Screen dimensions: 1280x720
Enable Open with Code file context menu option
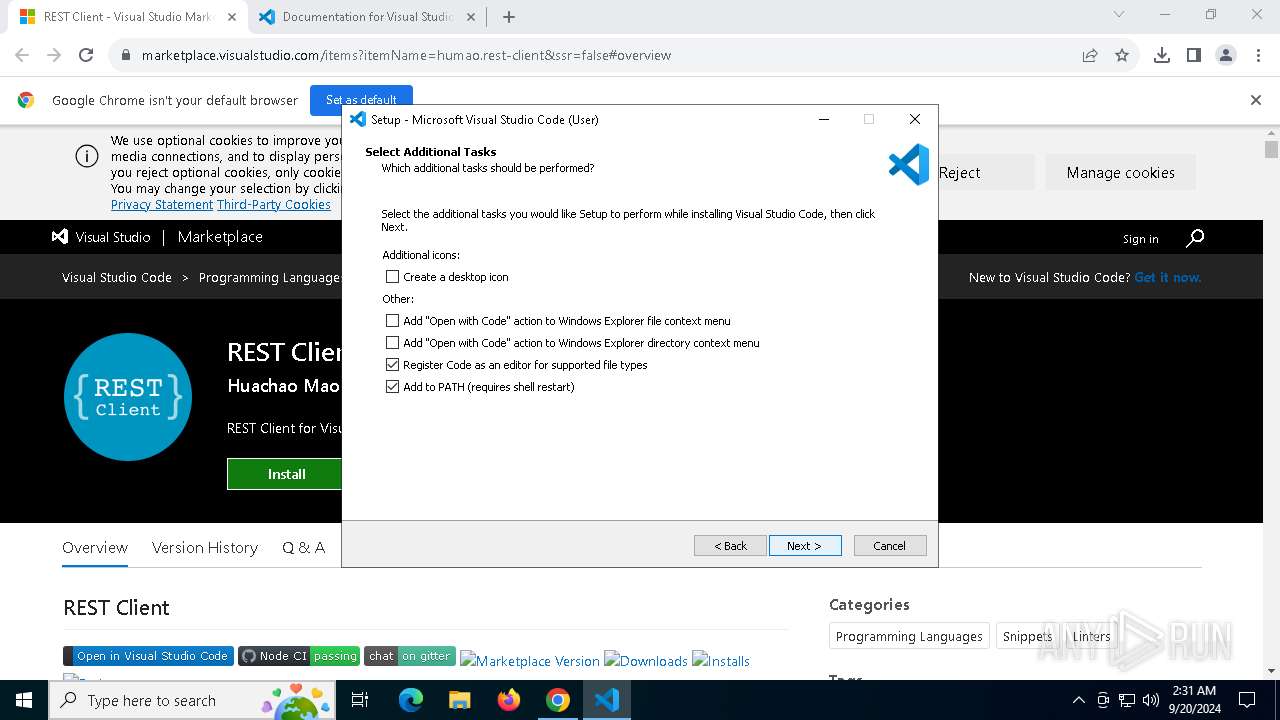click(392, 321)
